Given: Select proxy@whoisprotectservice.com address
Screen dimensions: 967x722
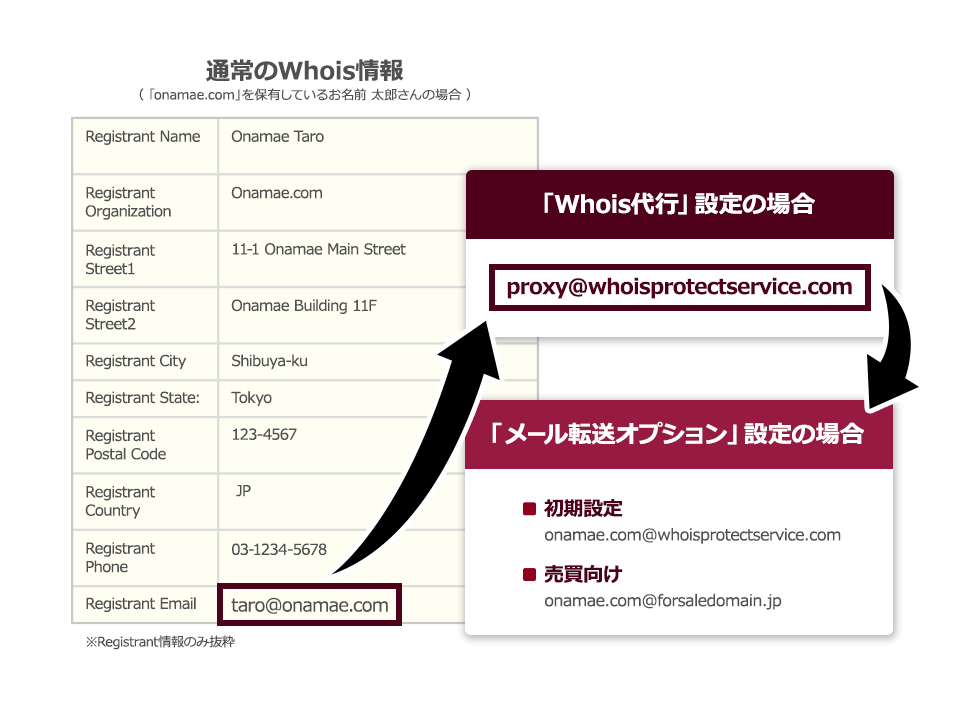Looking at the screenshot, I should [x=680, y=287].
